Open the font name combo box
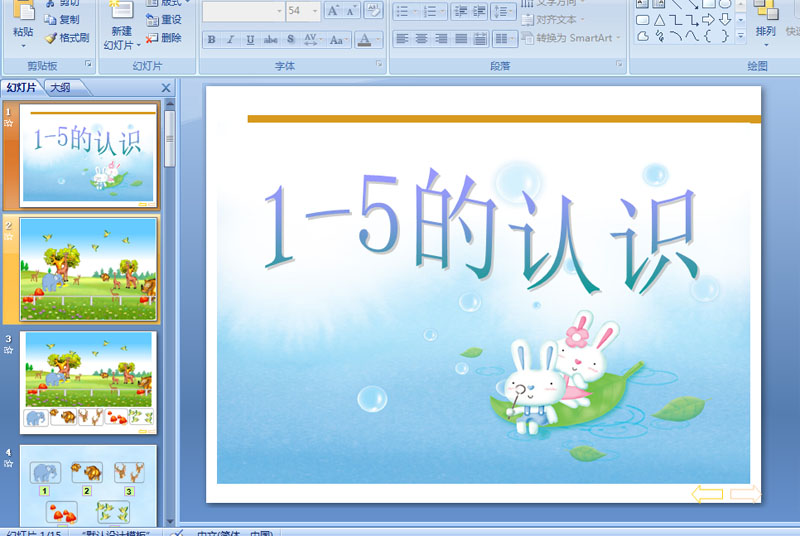800x536 pixels. click(243, 11)
